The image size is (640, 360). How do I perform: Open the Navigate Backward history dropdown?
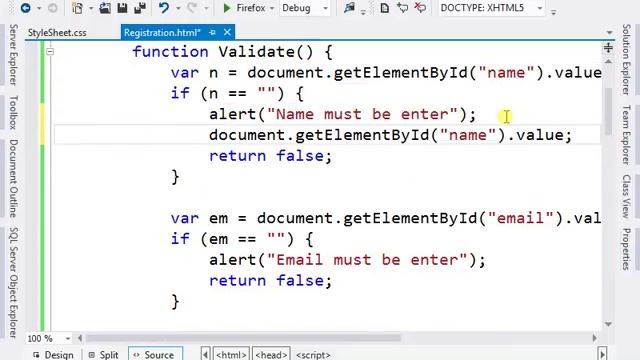39,8
